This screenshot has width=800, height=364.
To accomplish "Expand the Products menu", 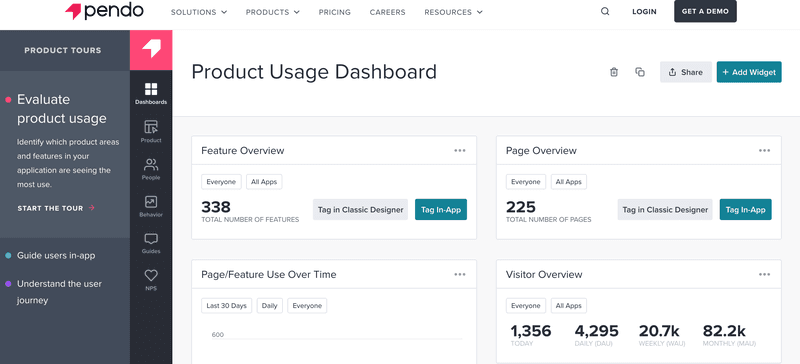I will (x=272, y=12).
